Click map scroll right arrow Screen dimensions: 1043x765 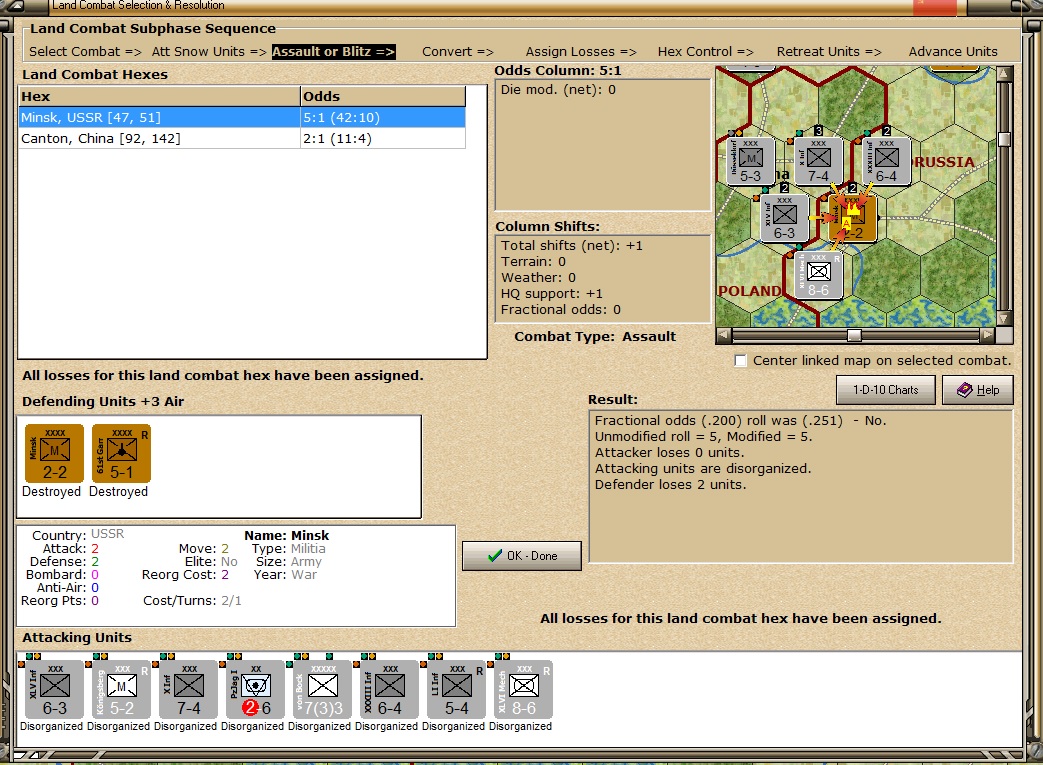click(x=988, y=335)
